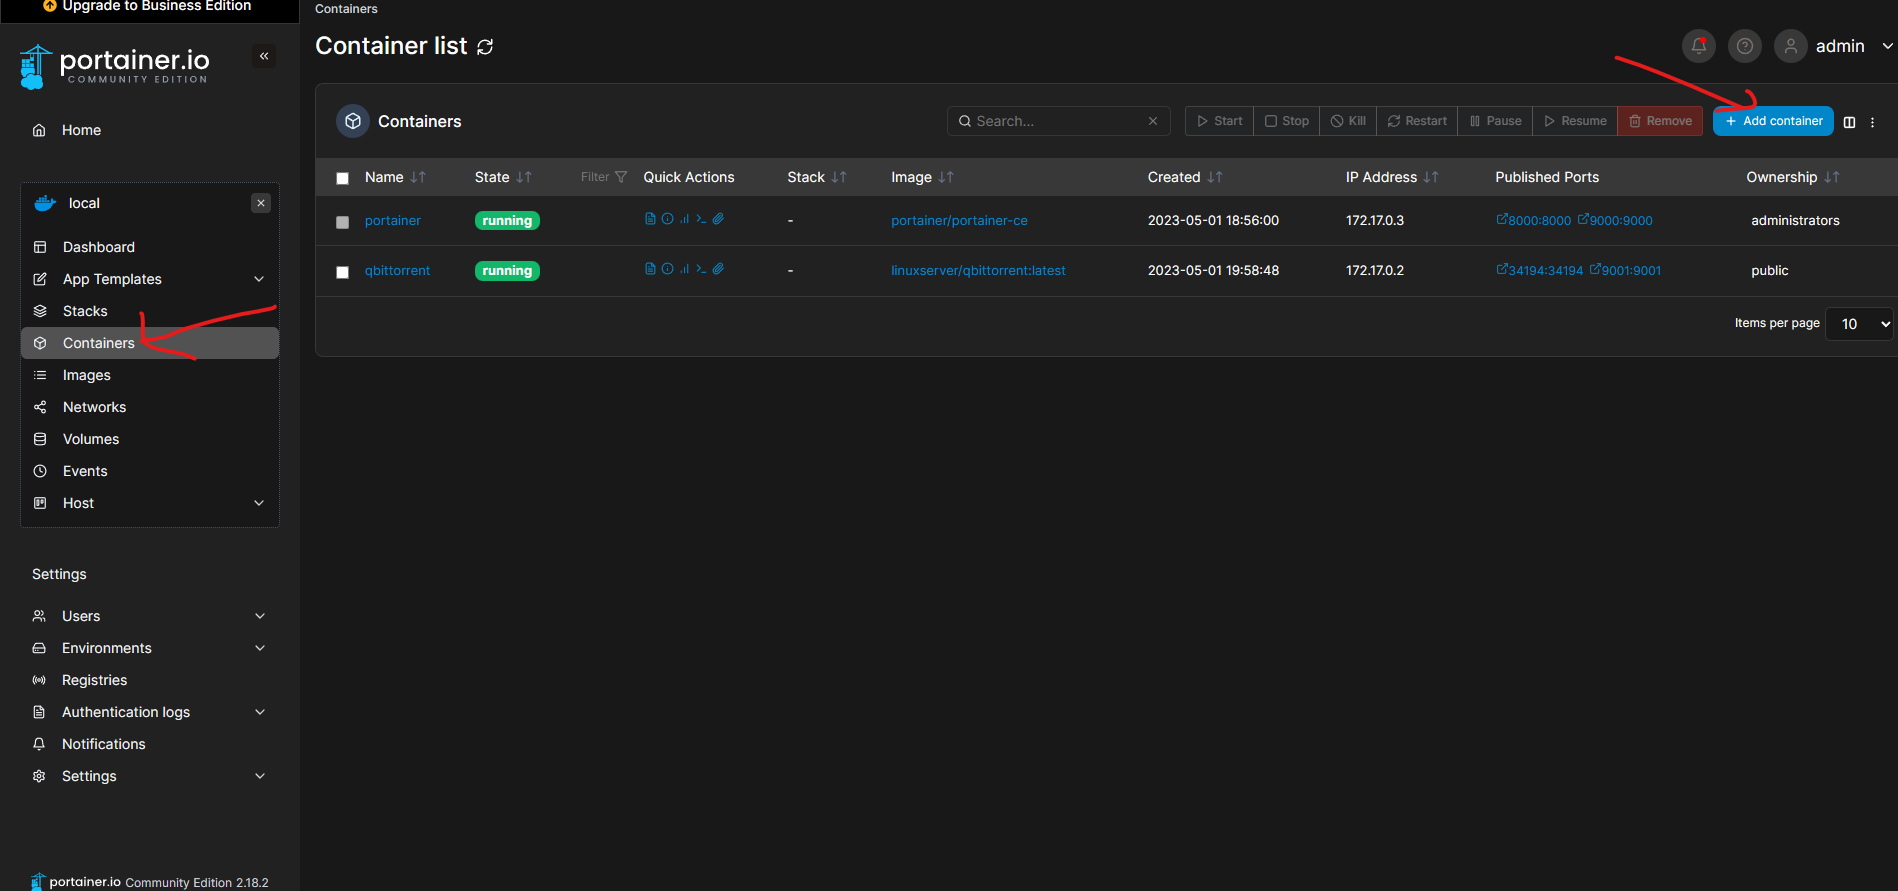Open inspect quick action for qbittorrent container
The height and width of the screenshot is (891, 1898).
[667, 269]
